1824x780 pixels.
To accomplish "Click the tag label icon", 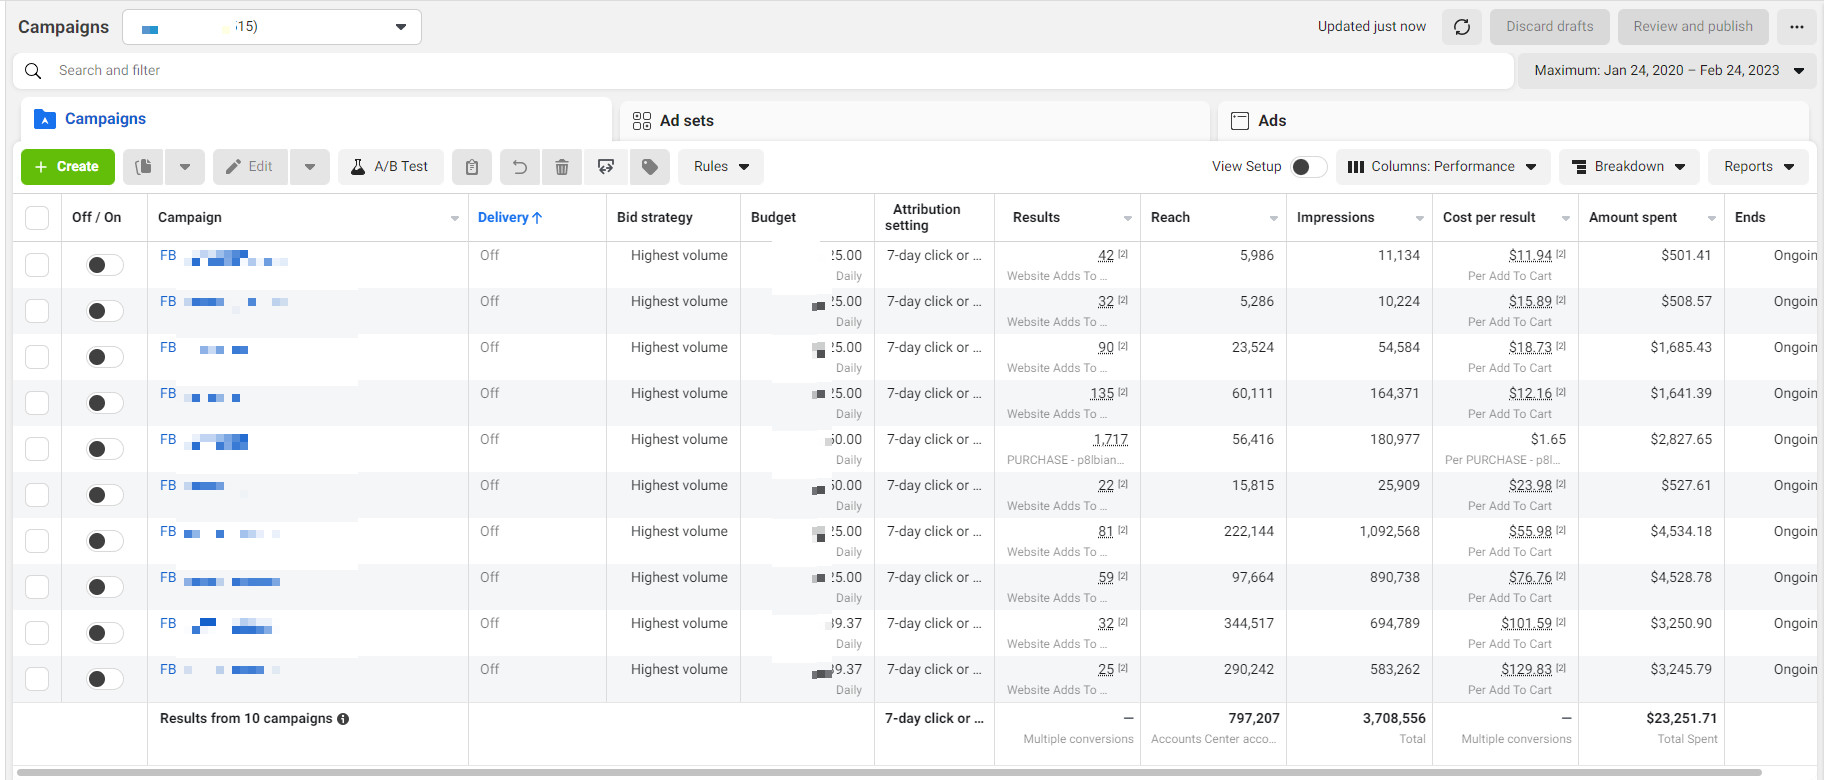I will tap(650, 167).
